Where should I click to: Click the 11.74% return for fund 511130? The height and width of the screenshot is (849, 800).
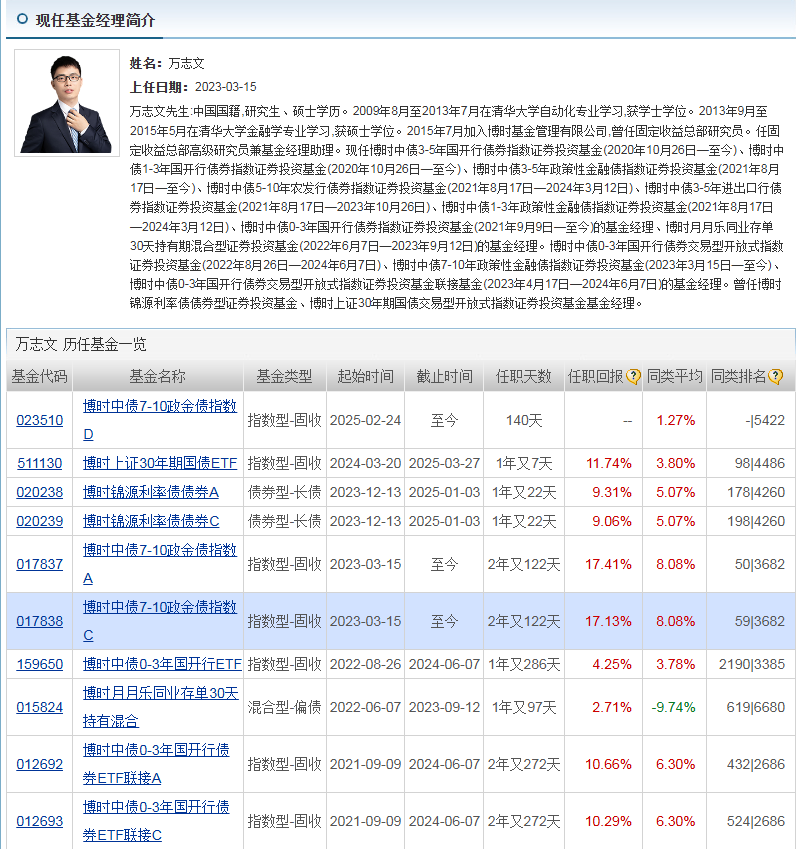click(x=609, y=463)
